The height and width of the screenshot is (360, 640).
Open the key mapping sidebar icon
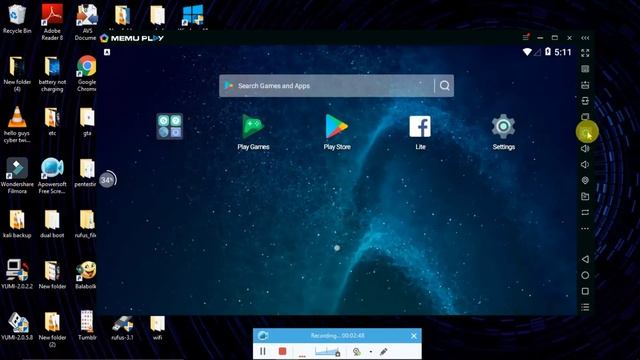(585, 69)
